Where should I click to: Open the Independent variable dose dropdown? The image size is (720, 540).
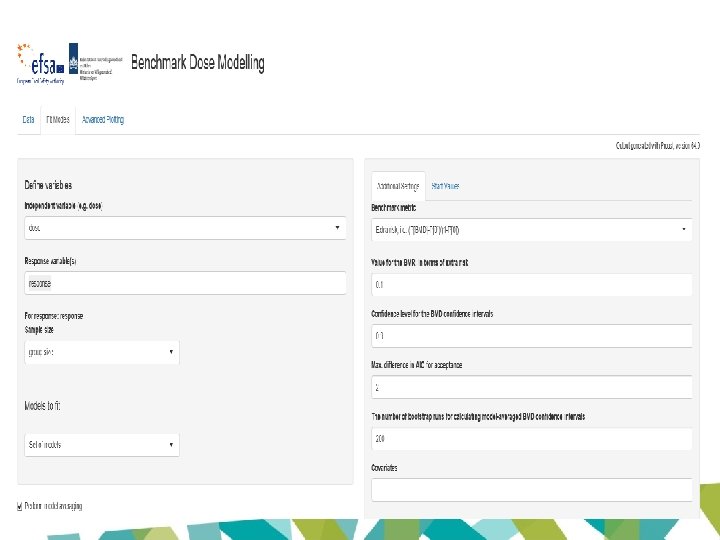(186, 228)
